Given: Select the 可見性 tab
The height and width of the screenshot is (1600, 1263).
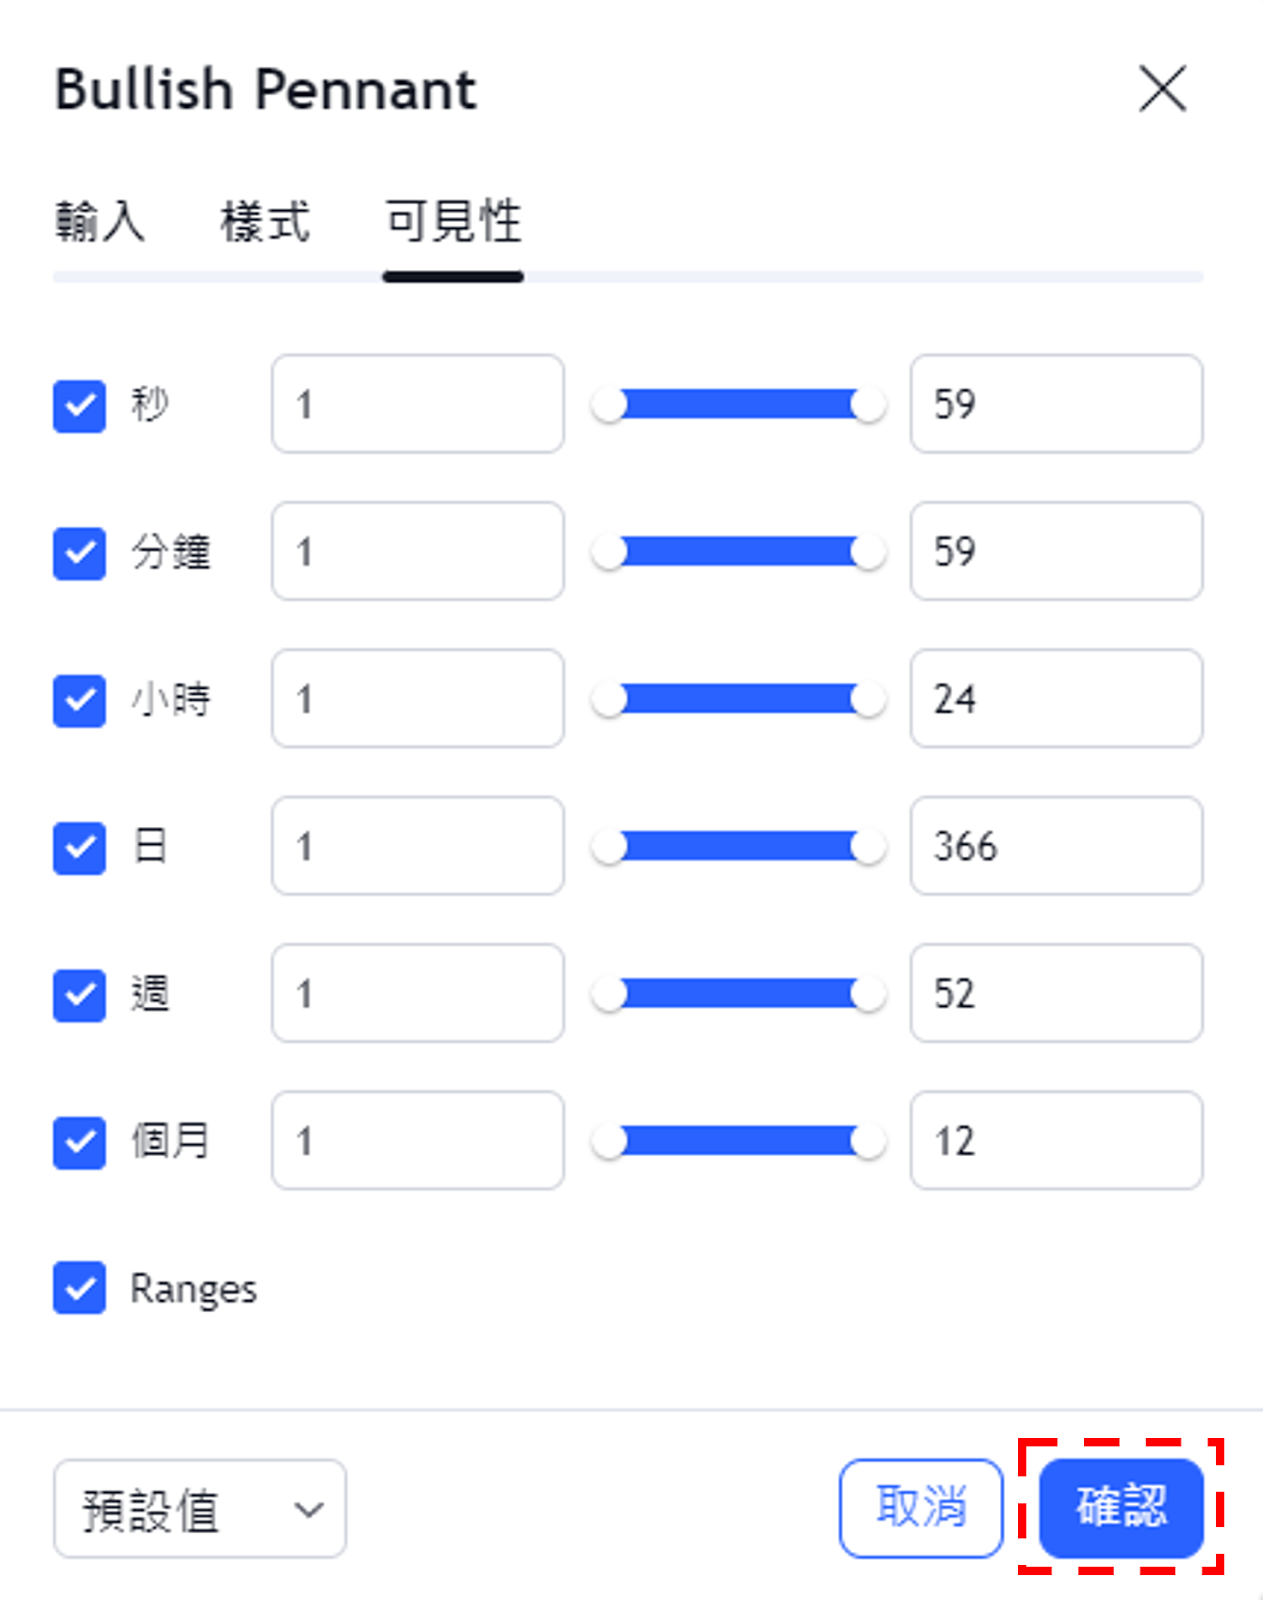Looking at the screenshot, I should (x=453, y=221).
